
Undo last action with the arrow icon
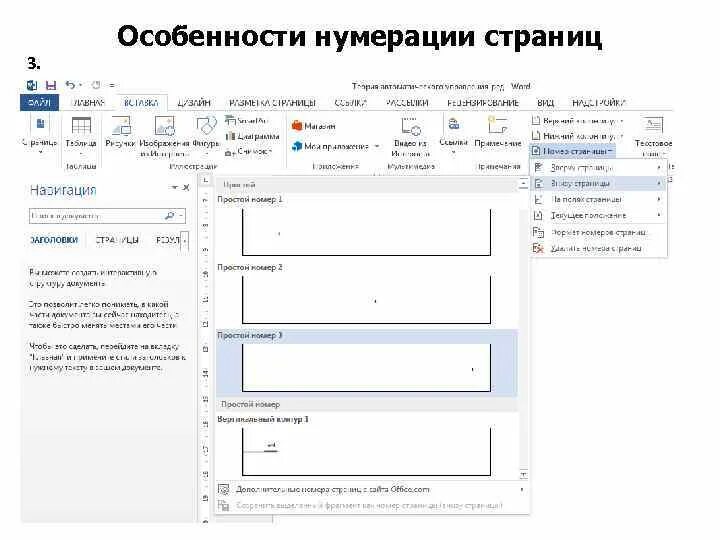tap(70, 85)
